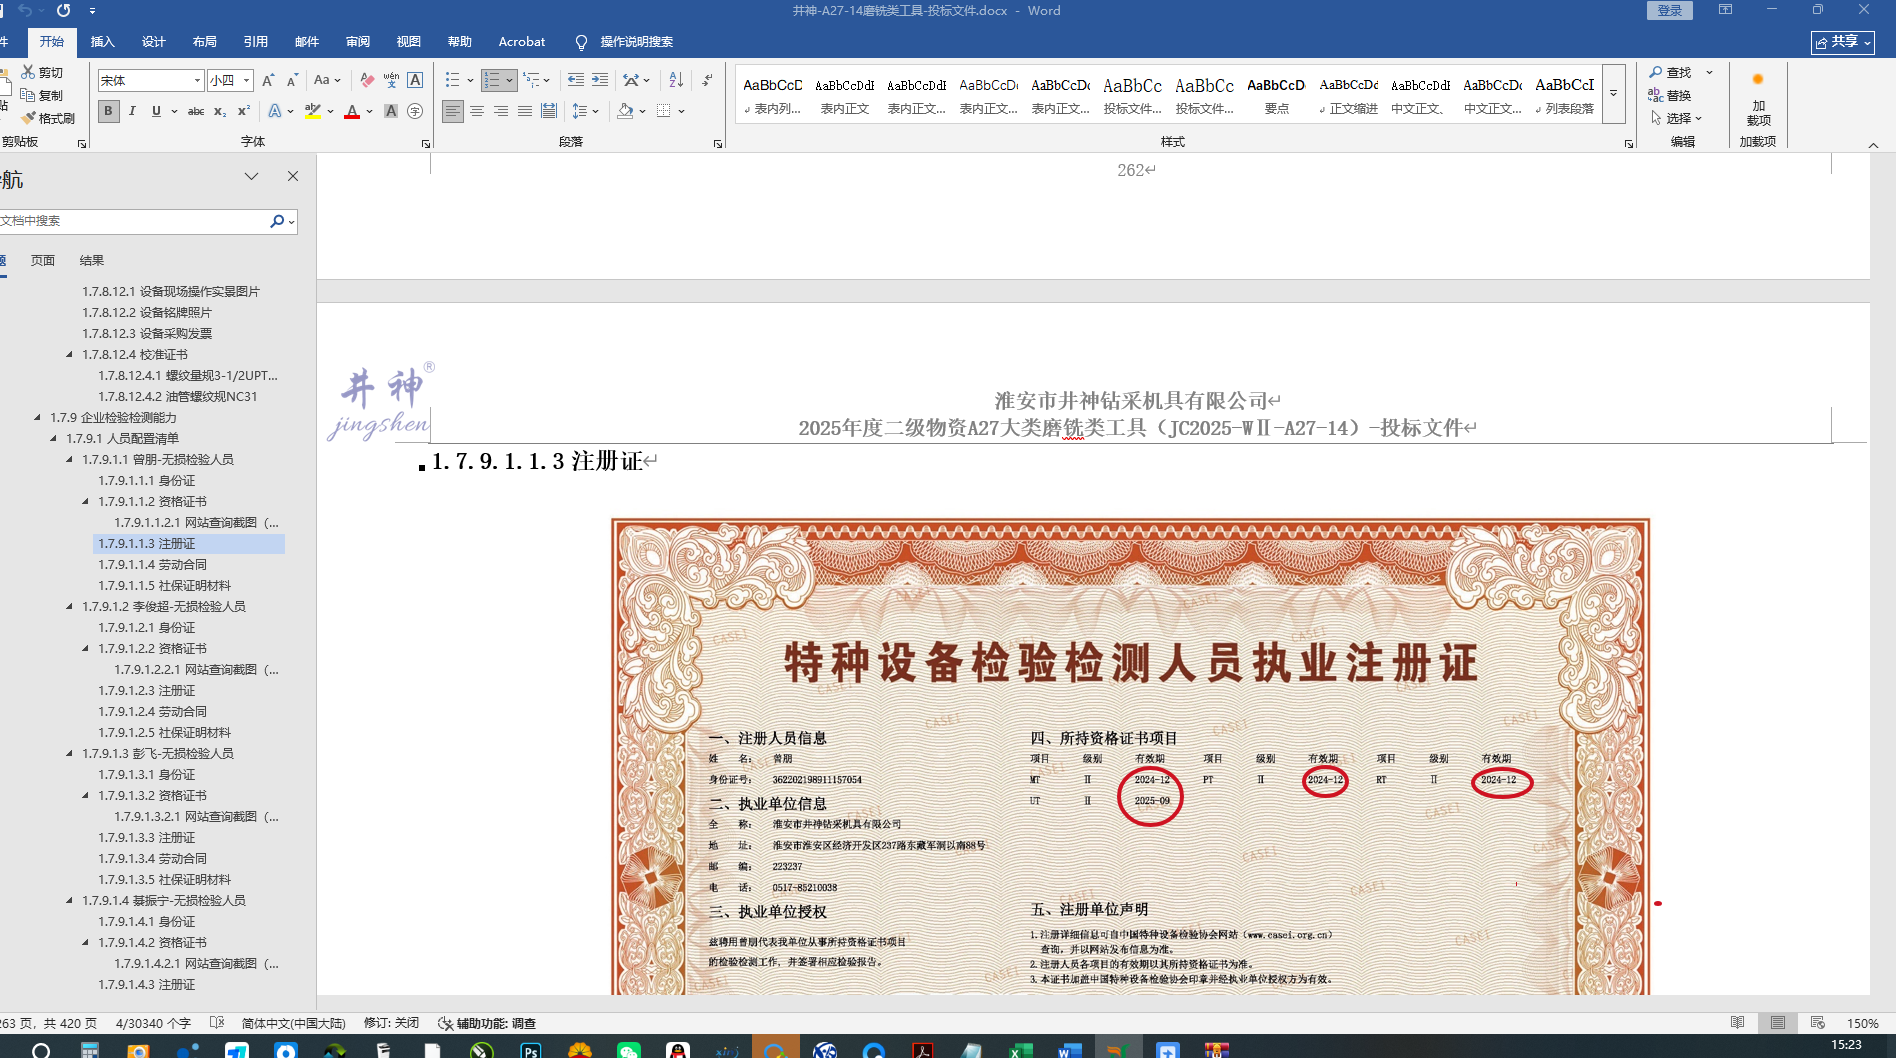Open WeChat from the taskbar
Viewport: 1896px width, 1058px height.
629,1049
